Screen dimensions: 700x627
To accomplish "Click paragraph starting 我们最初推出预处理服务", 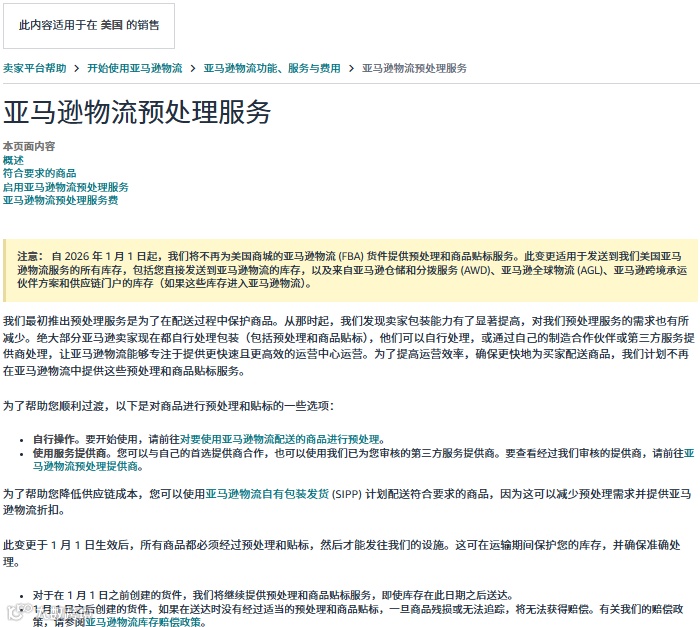I will (x=349, y=346).
